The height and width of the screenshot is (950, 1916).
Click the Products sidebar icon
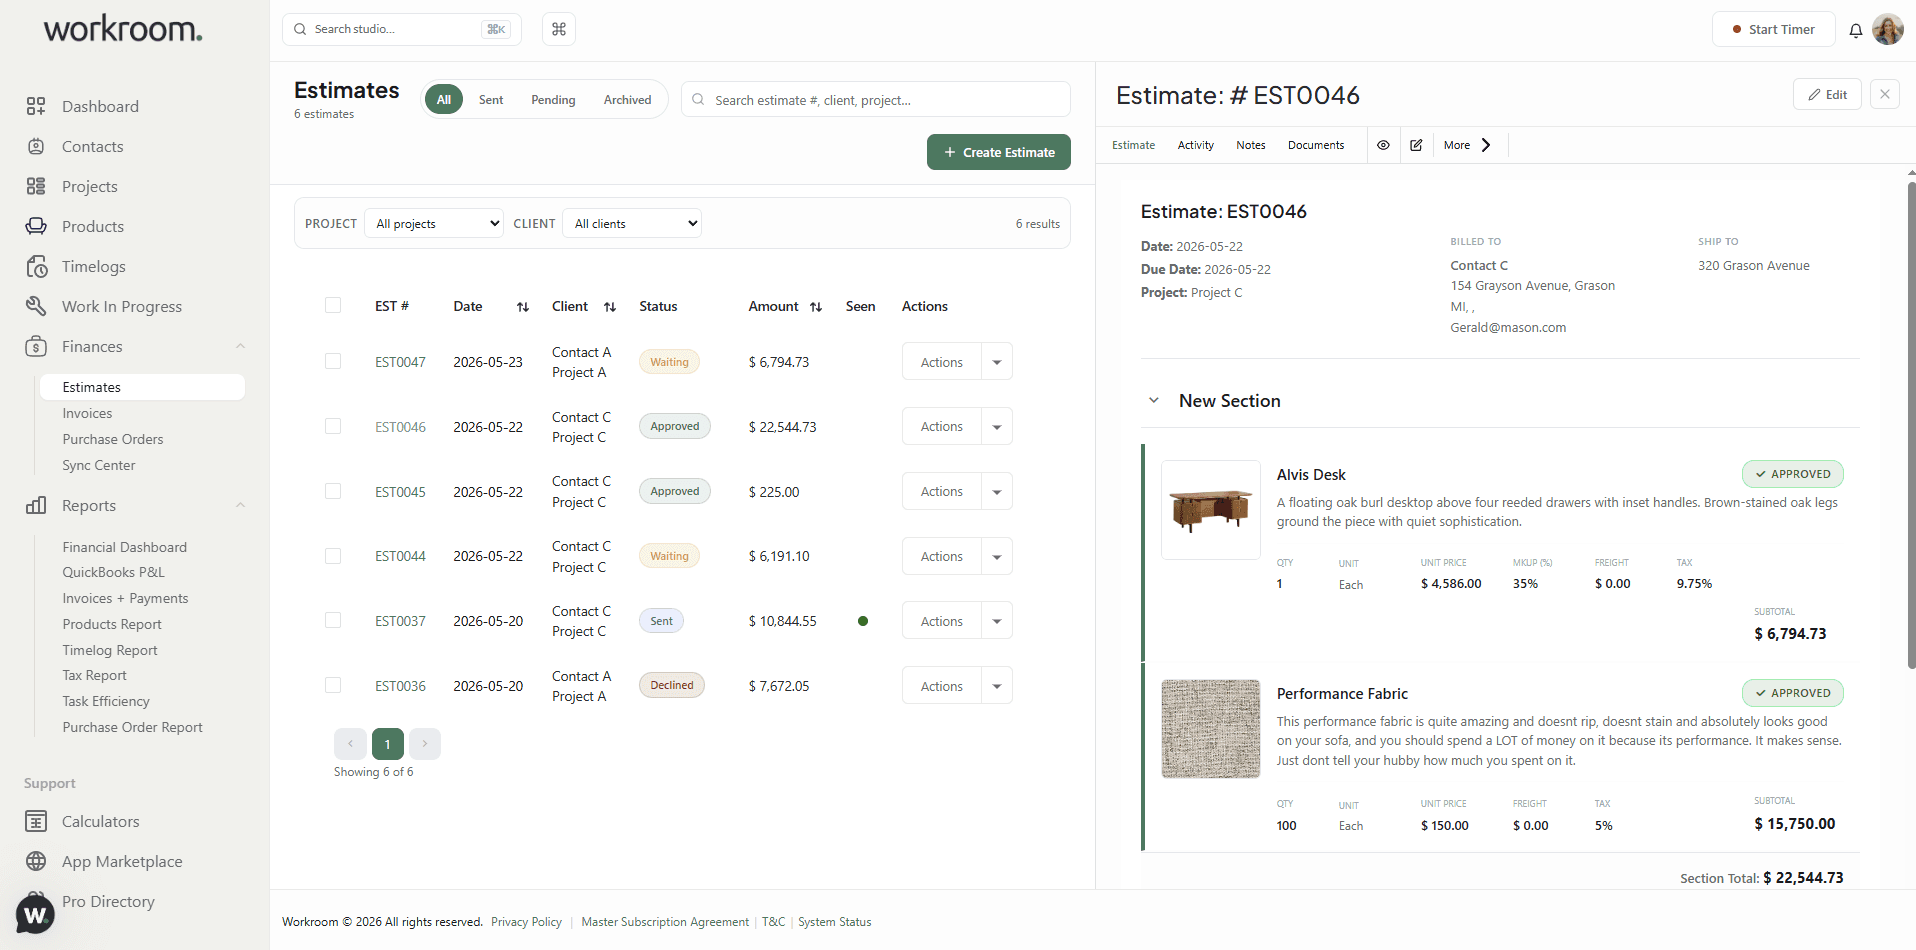pyautogui.click(x=36, y=226)
